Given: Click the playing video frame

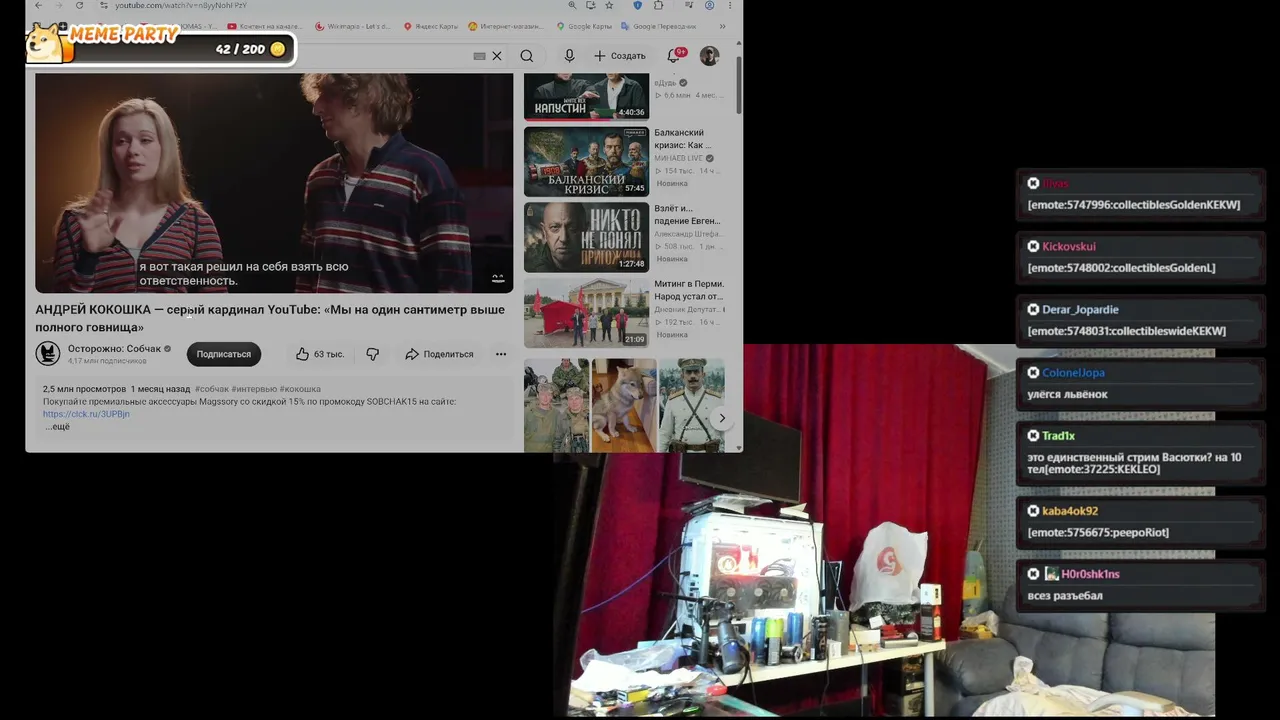Looking at the screenshot, I should tap(274, 183).
